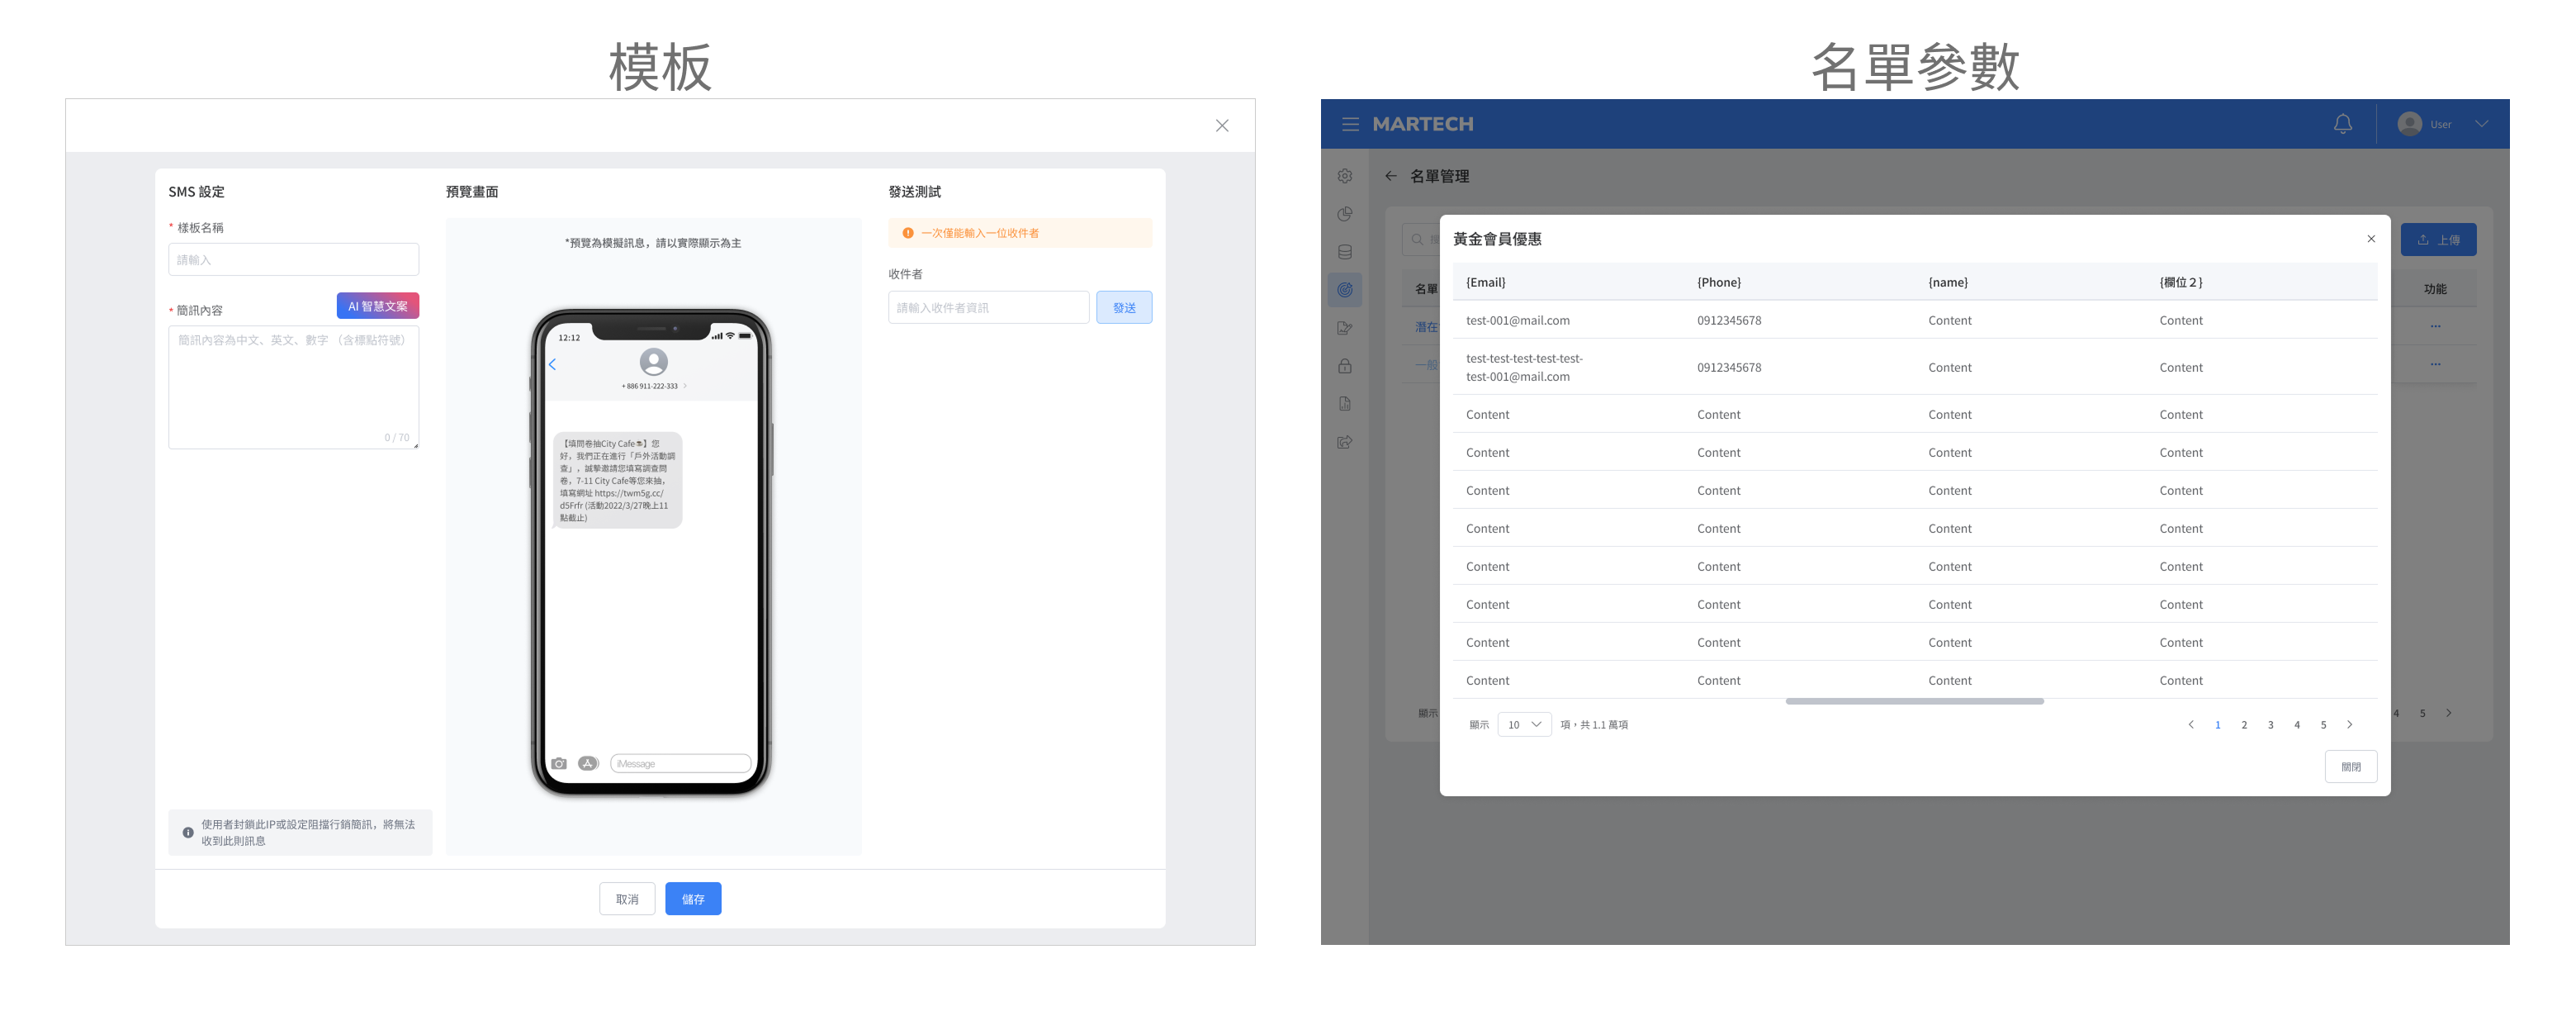Open the lock permissions sidebar icon
This screenshot has width=2576, height=1011.
(1345, 366)
